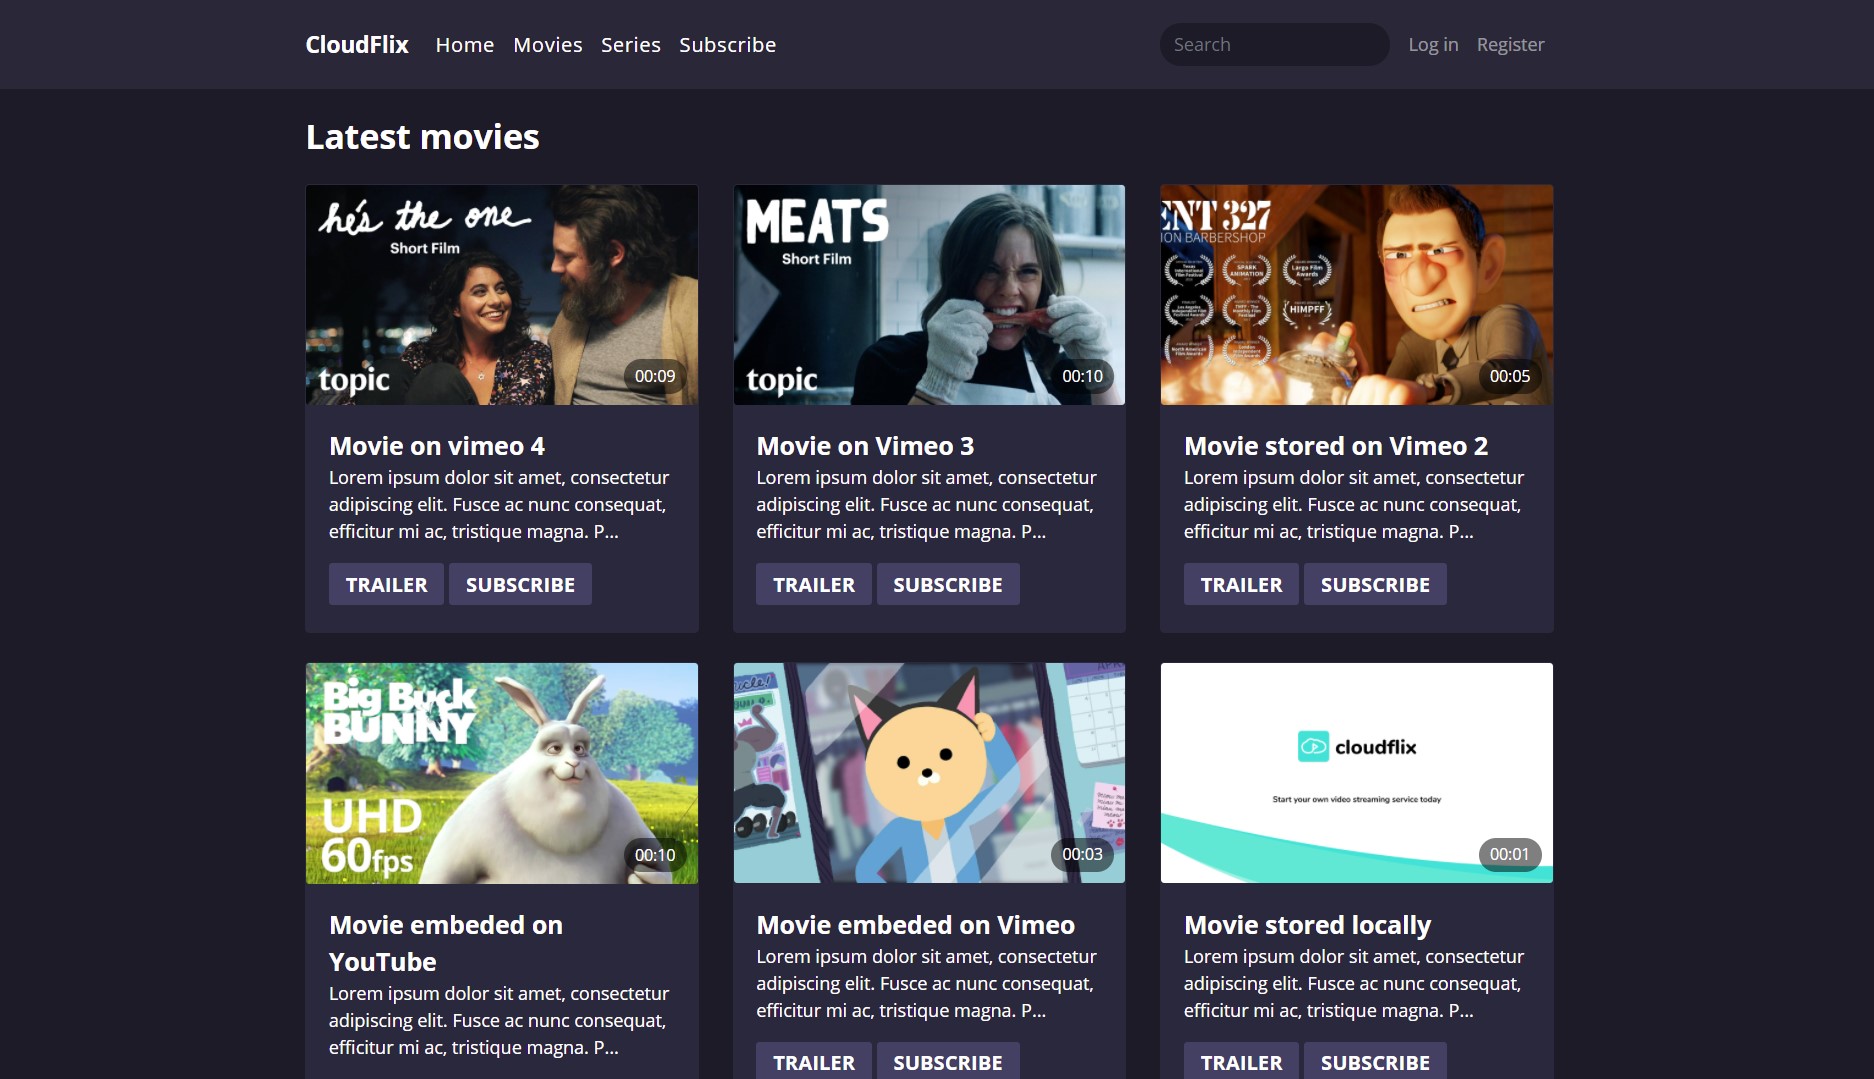The height and width of the screenshot is (1079, 1874).
Task: Click the Register link
Action: pos(1510,45)
